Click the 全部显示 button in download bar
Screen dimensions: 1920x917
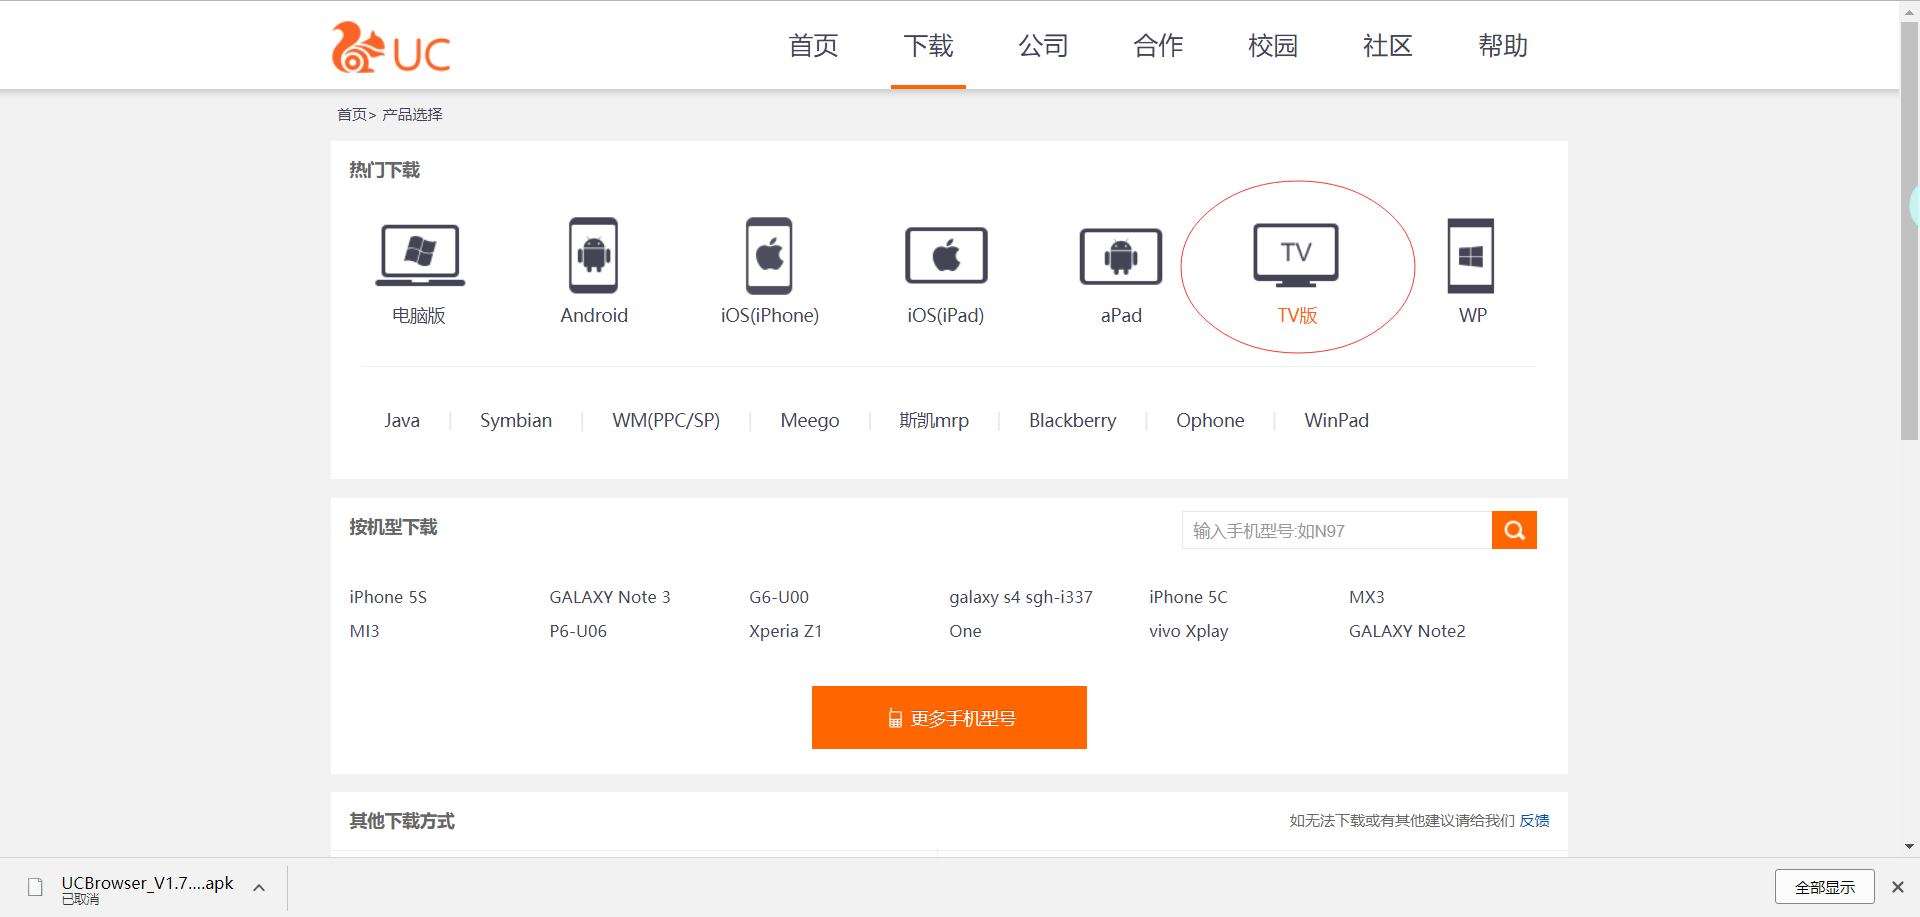[1825, 887]
